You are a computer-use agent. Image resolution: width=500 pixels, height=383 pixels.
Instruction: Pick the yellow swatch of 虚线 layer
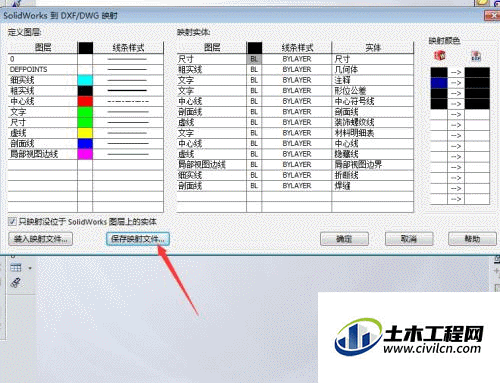(x=85, y=133)
